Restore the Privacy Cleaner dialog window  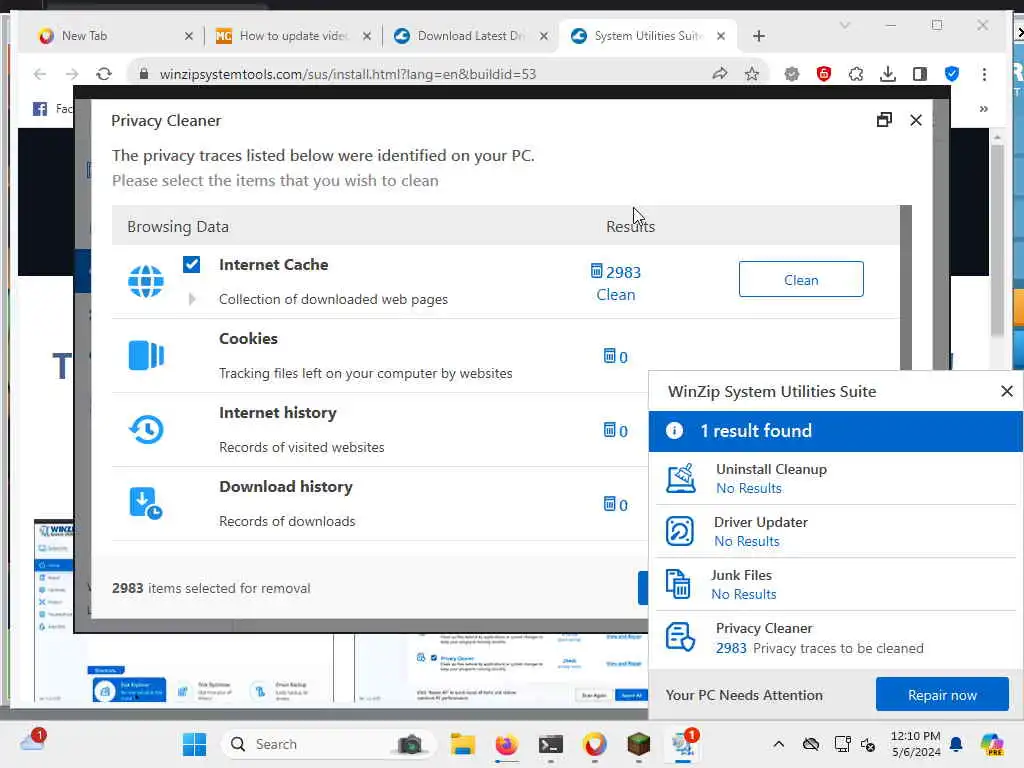[884, 120]
